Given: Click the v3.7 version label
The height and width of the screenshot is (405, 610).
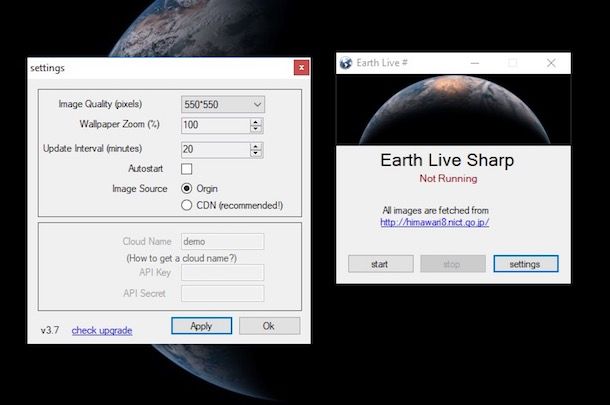Looking at the screenshot, I should (50, 330).
